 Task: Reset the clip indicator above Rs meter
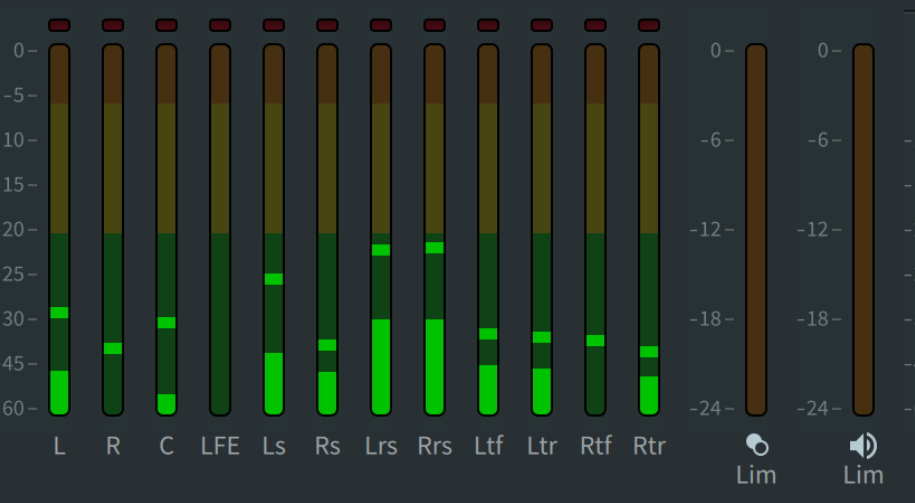[x=327, y=25]
